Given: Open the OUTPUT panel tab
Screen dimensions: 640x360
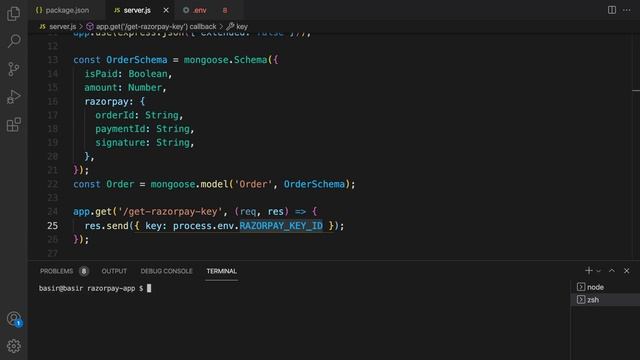Looking at the screenshot, I should 114,271.
